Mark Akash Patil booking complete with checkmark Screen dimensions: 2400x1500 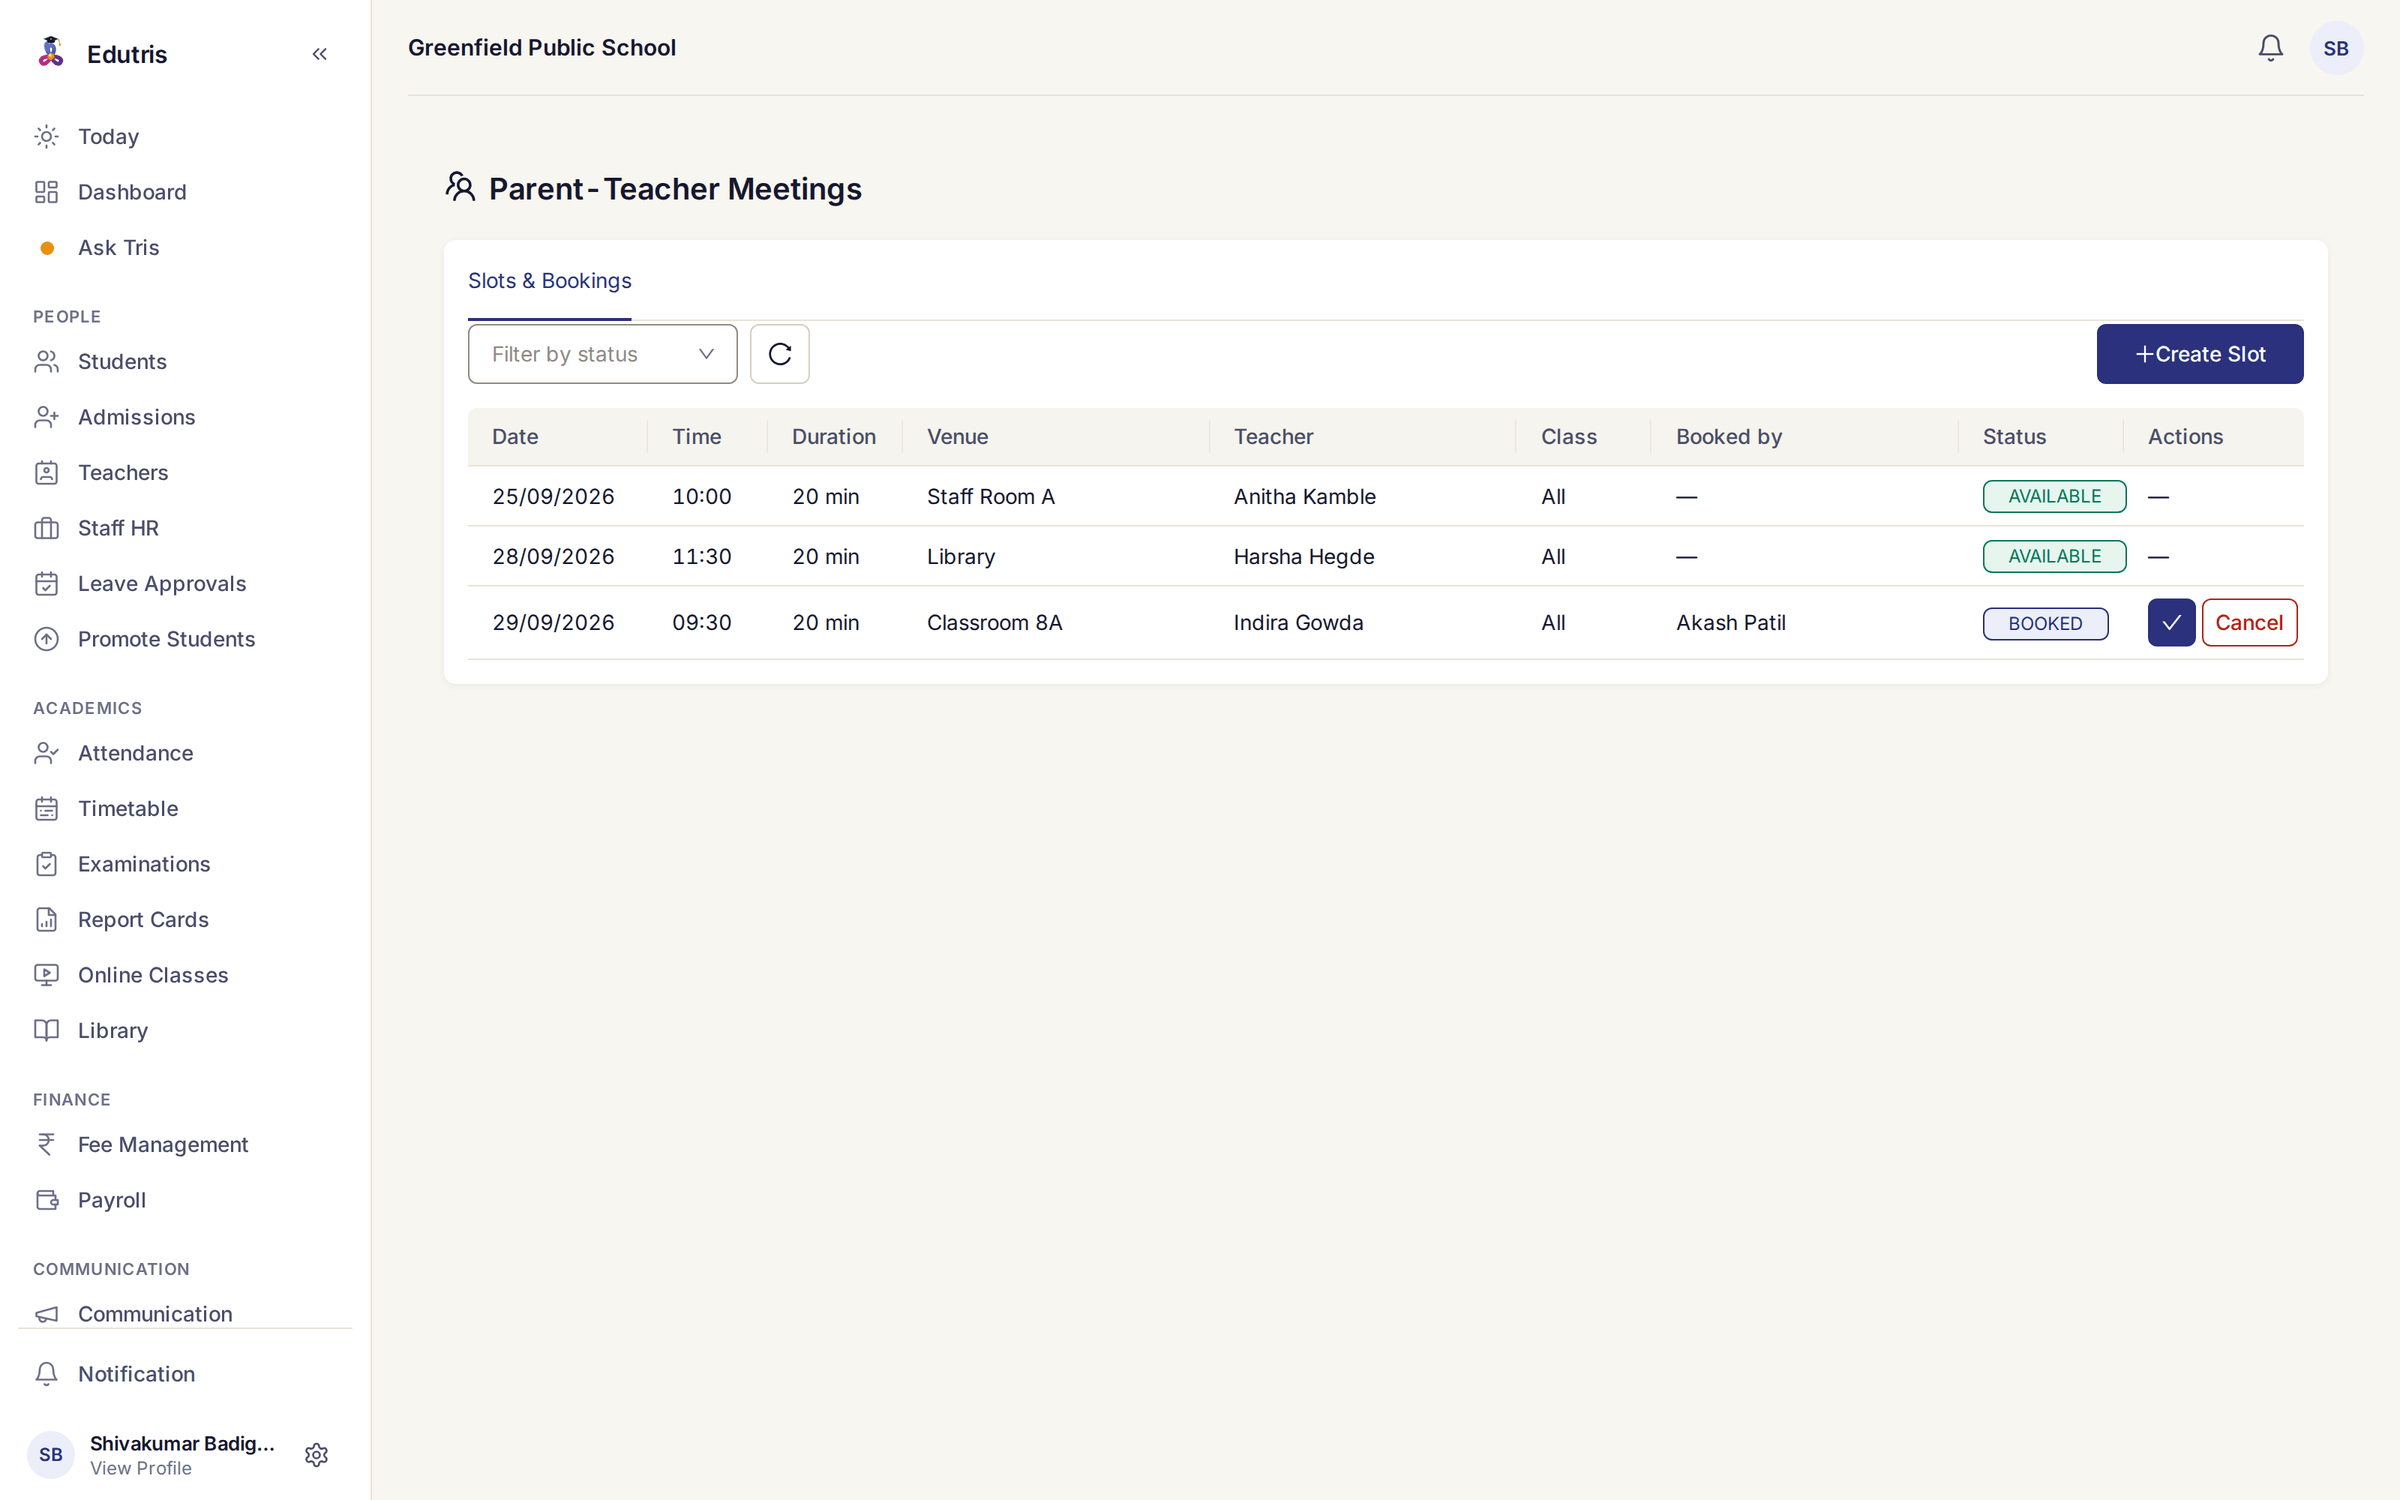click(x=2171, y=622)
